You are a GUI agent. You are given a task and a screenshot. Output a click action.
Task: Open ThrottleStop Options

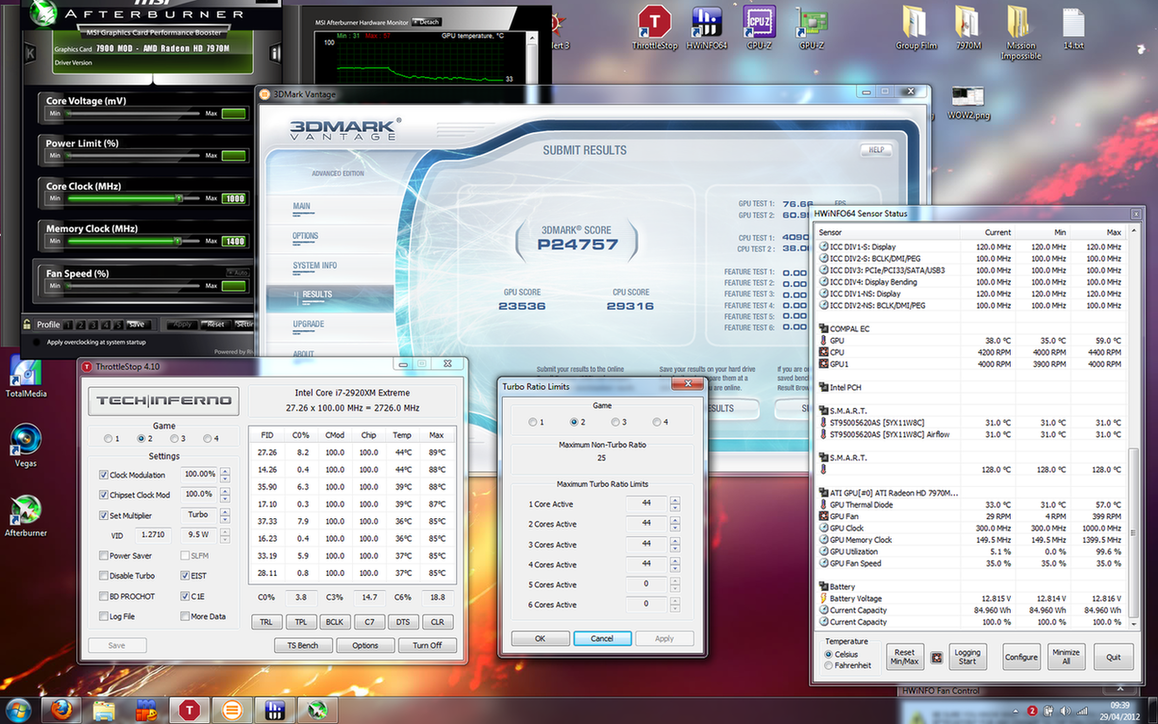click(365, 646)
